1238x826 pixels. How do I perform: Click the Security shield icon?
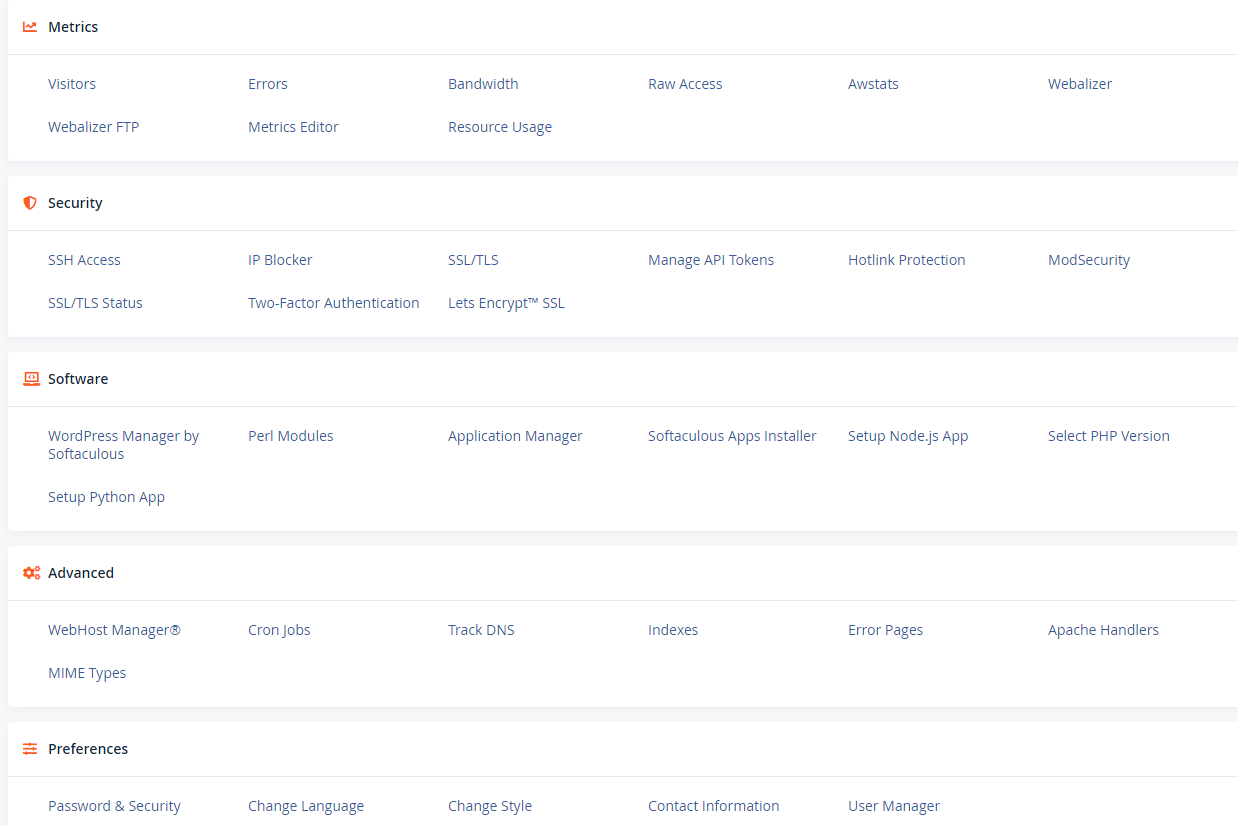30,203
